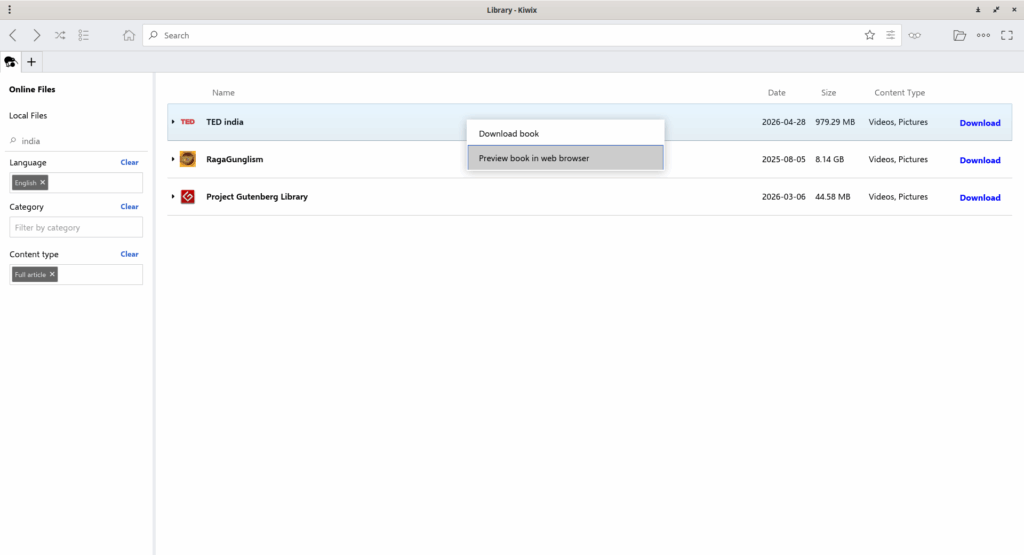Click the RagaGunglism book icon

[187, 159]
